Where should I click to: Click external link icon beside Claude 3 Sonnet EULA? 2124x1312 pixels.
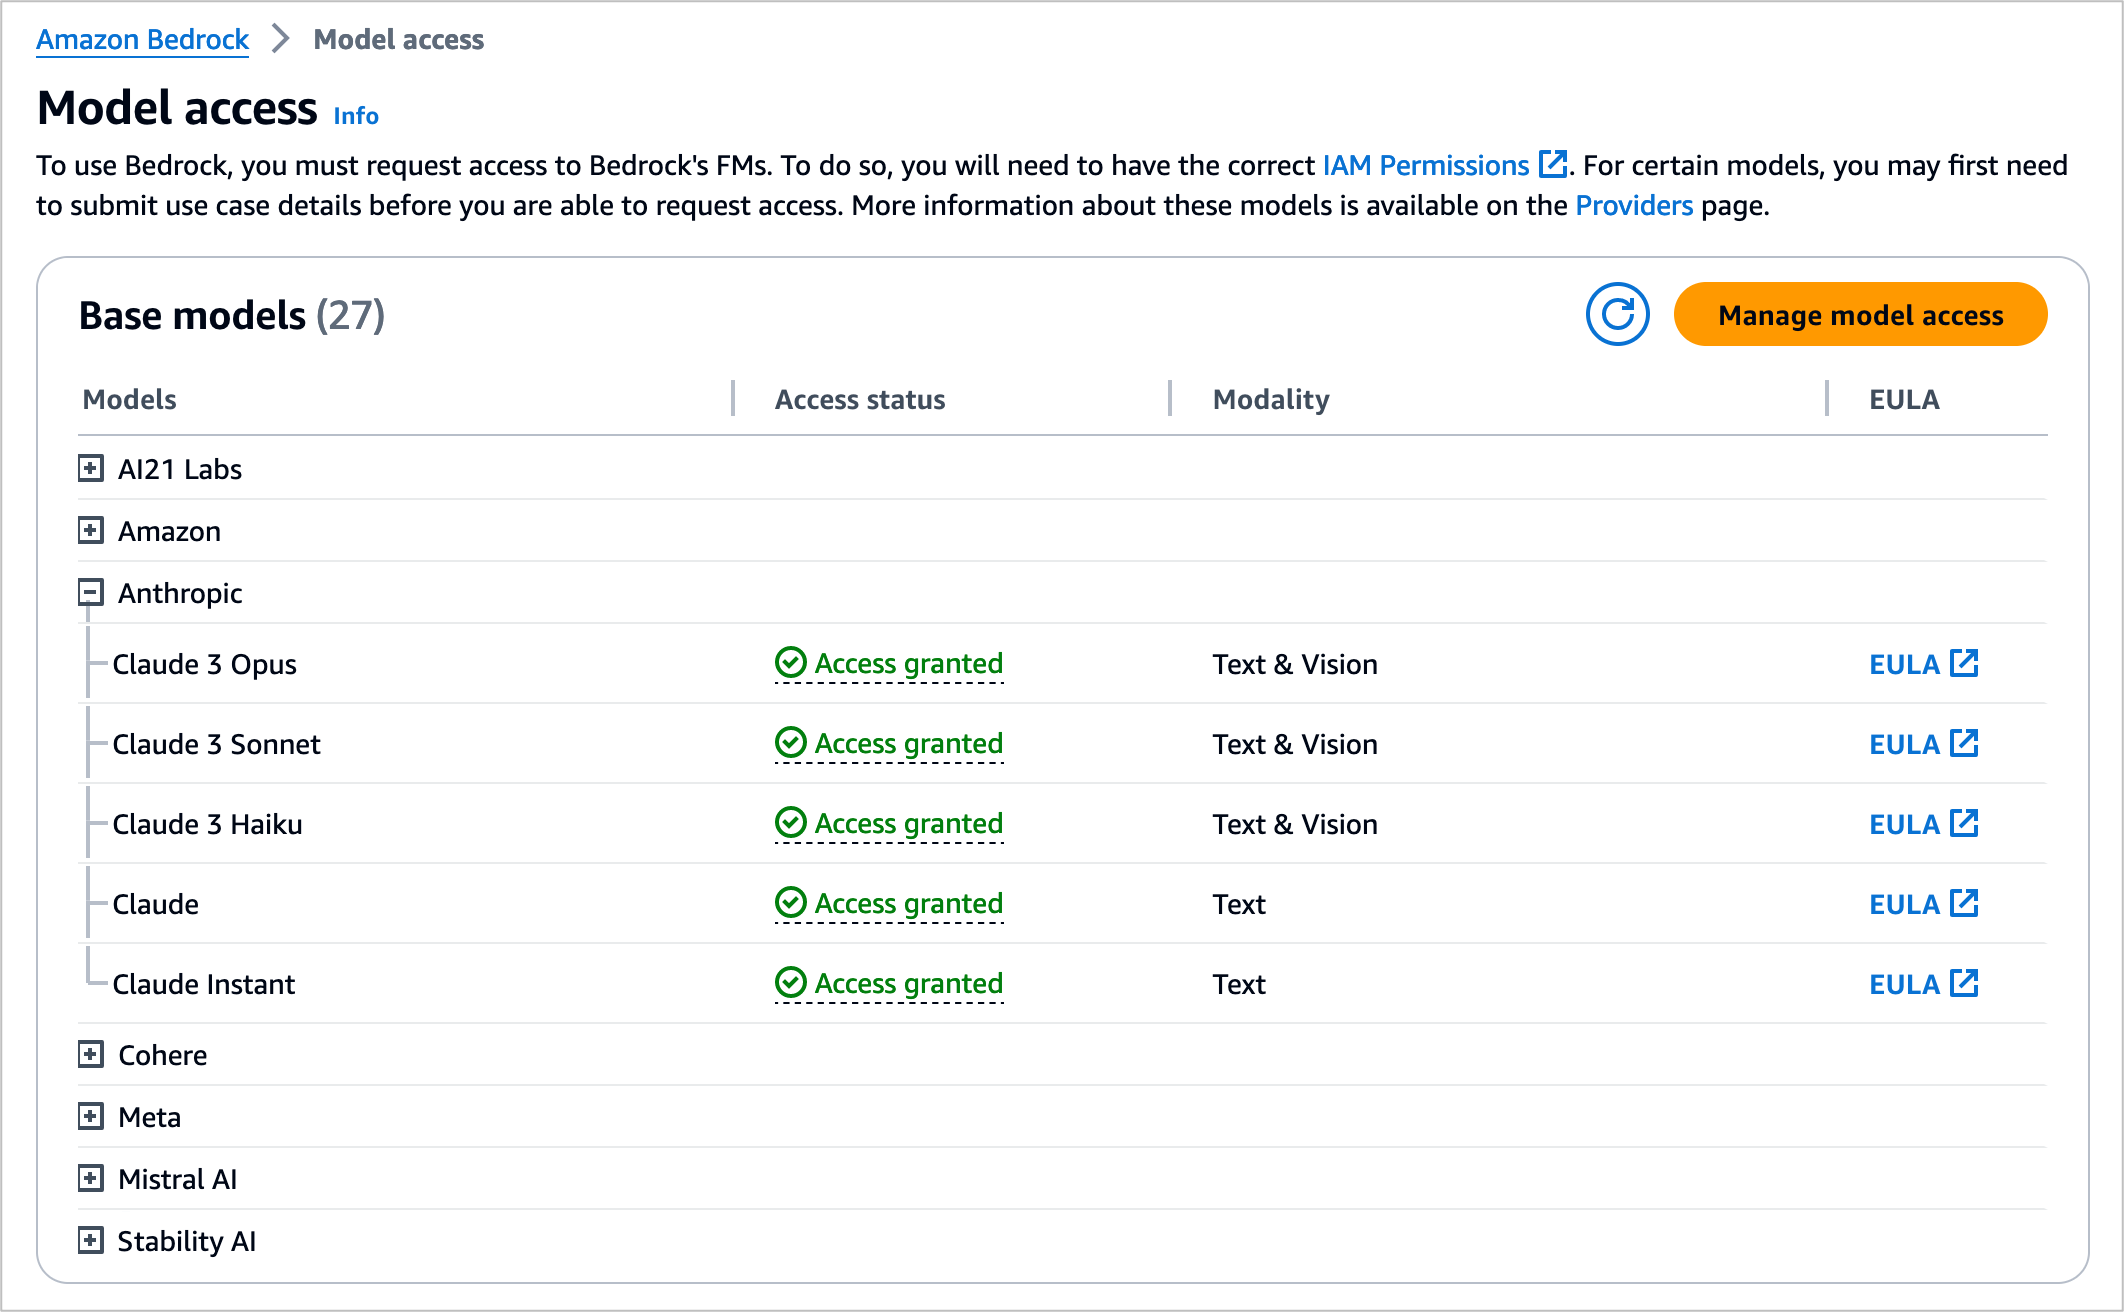tap(1964, 743)
